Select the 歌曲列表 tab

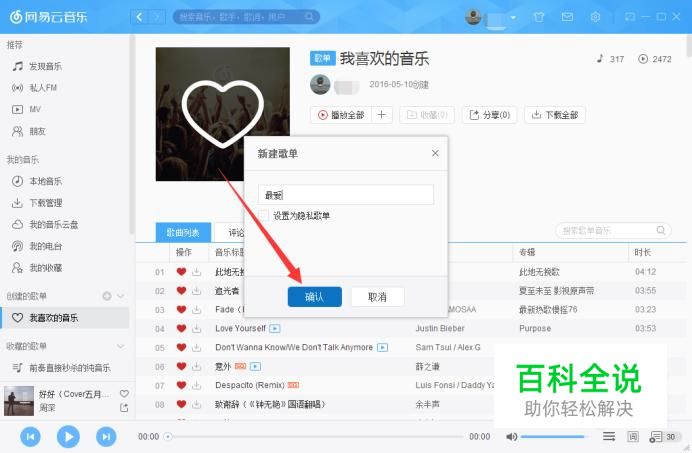pos(183,232)
